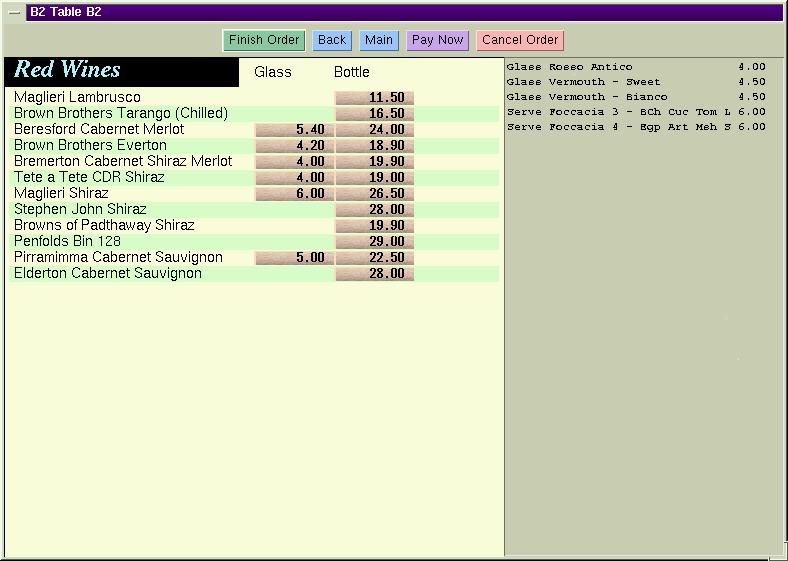The width and height of the screenshot is (788, 561).
Task: Return to the Main menu
Action: point(379,40)
